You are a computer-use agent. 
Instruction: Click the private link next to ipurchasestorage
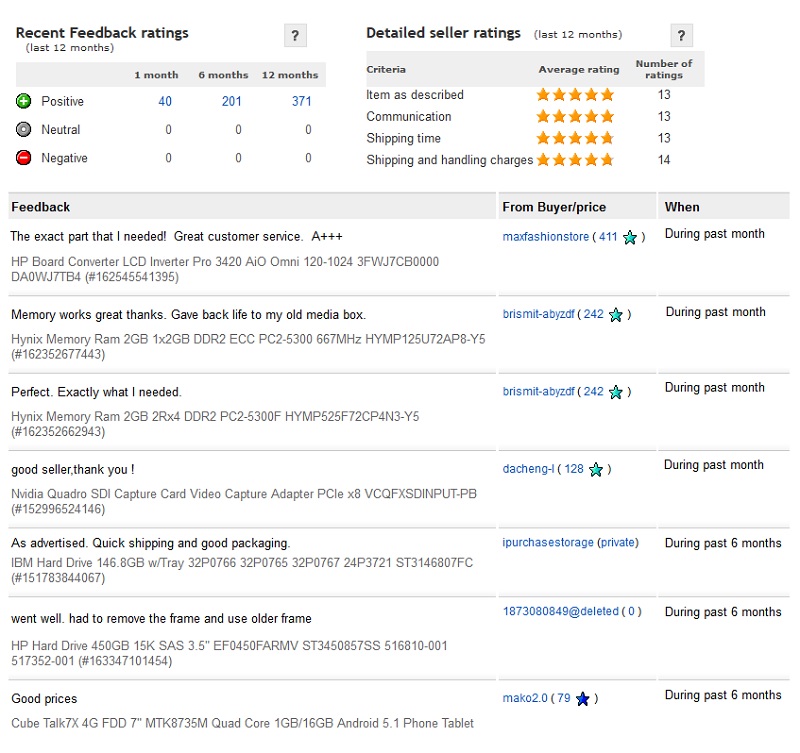pos(618,542)
